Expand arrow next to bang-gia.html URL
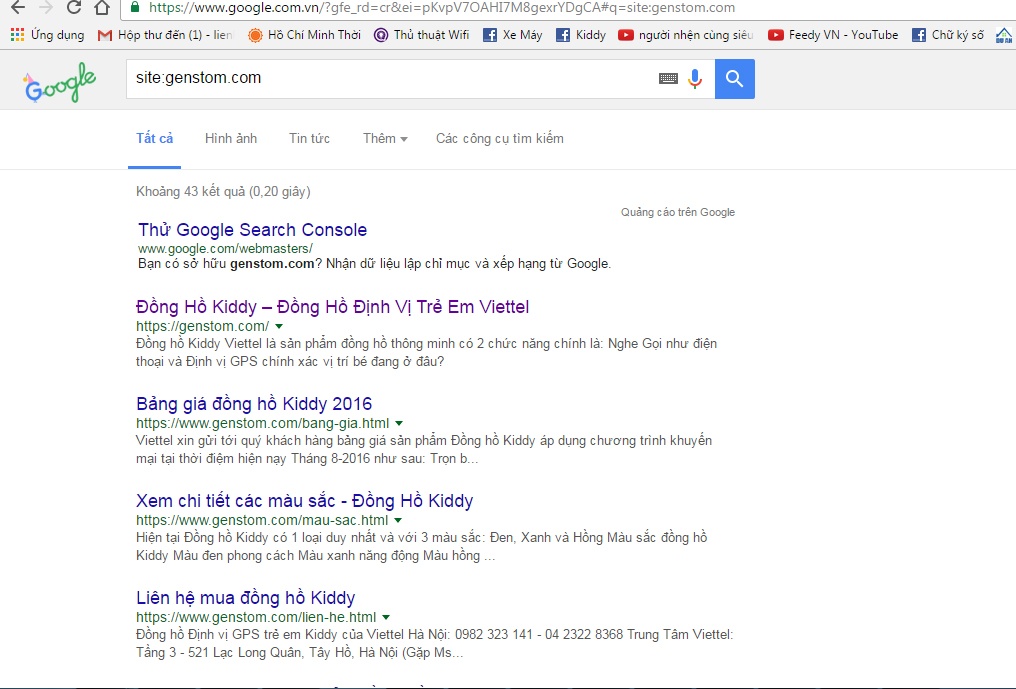The width and height of the screenshot is (1016, 689). tap(399, 423)
